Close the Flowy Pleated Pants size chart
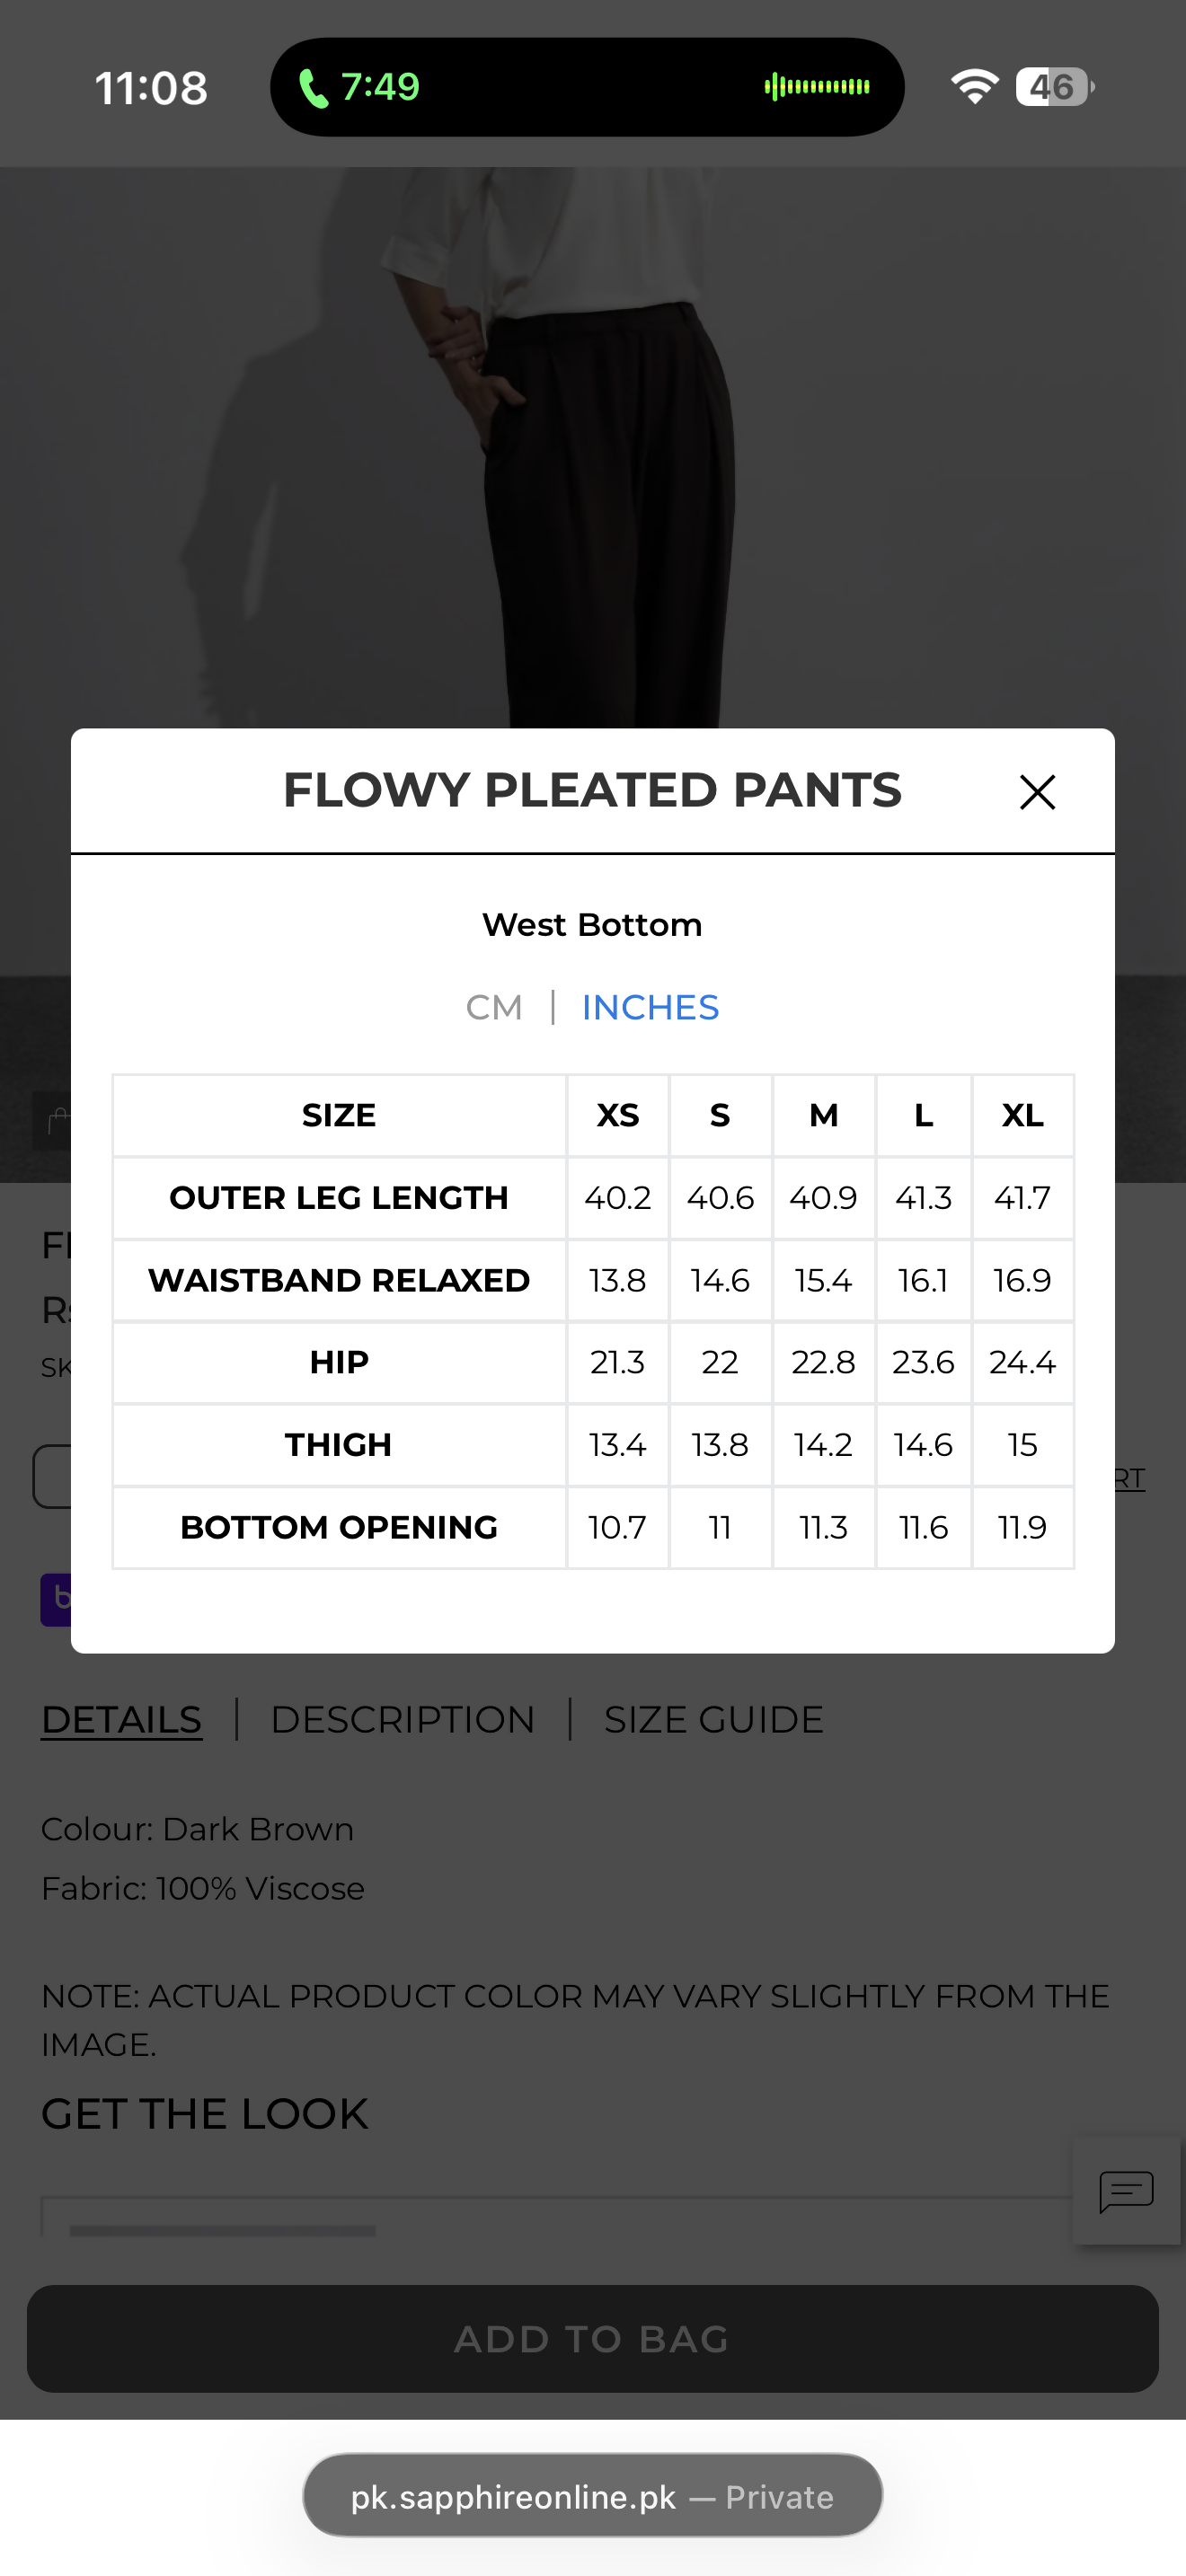This screenshot has height=2576, width=1186. pos(1037,792)
